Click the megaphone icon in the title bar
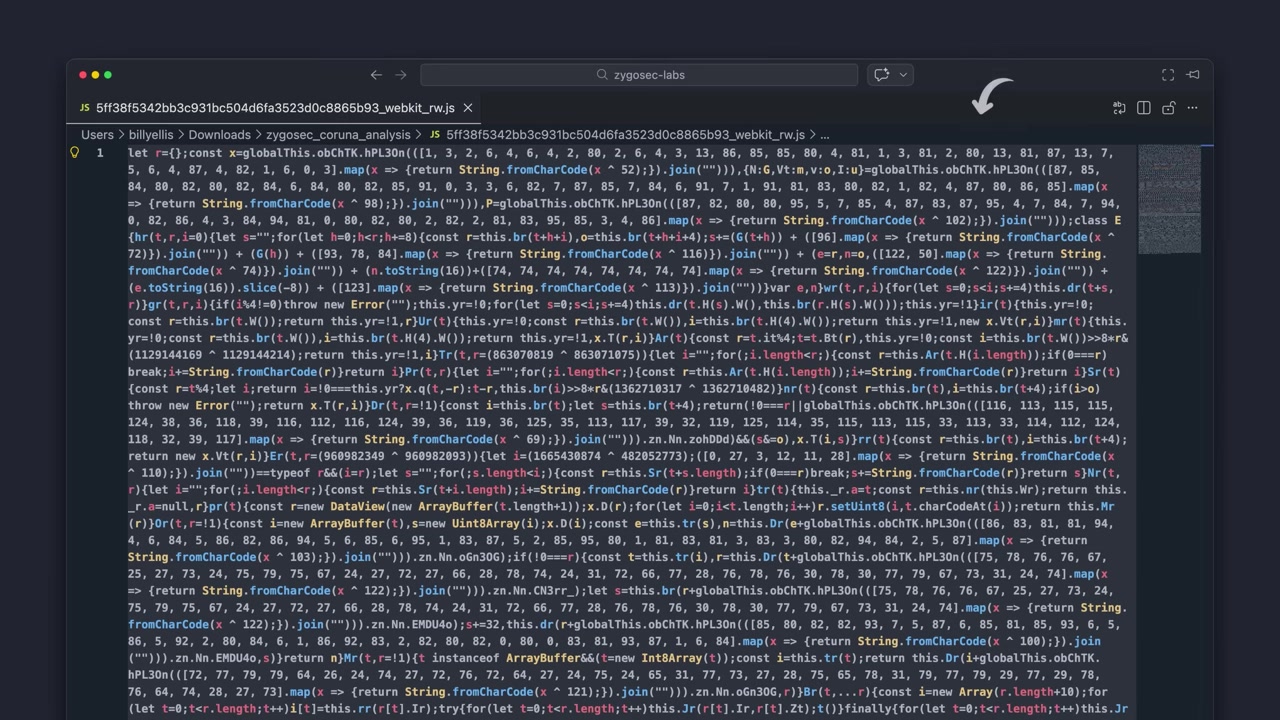1280x720 pixels. (x=1193, y=75)
